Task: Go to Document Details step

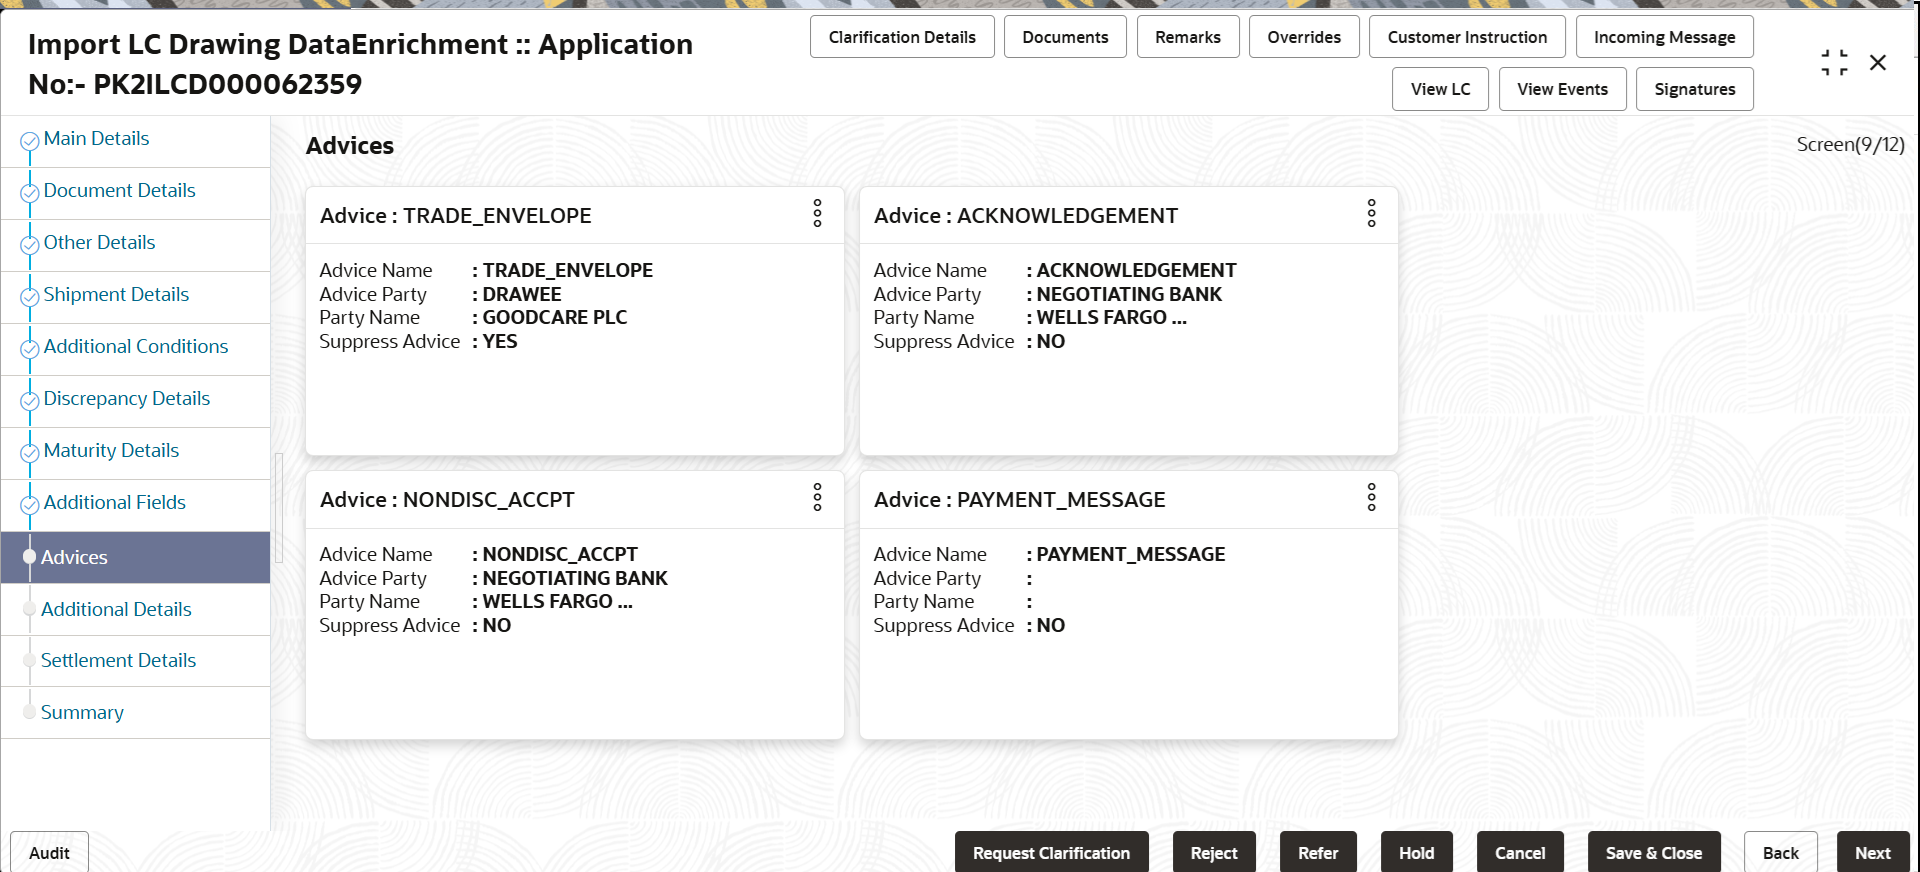Action: [119, 190]
